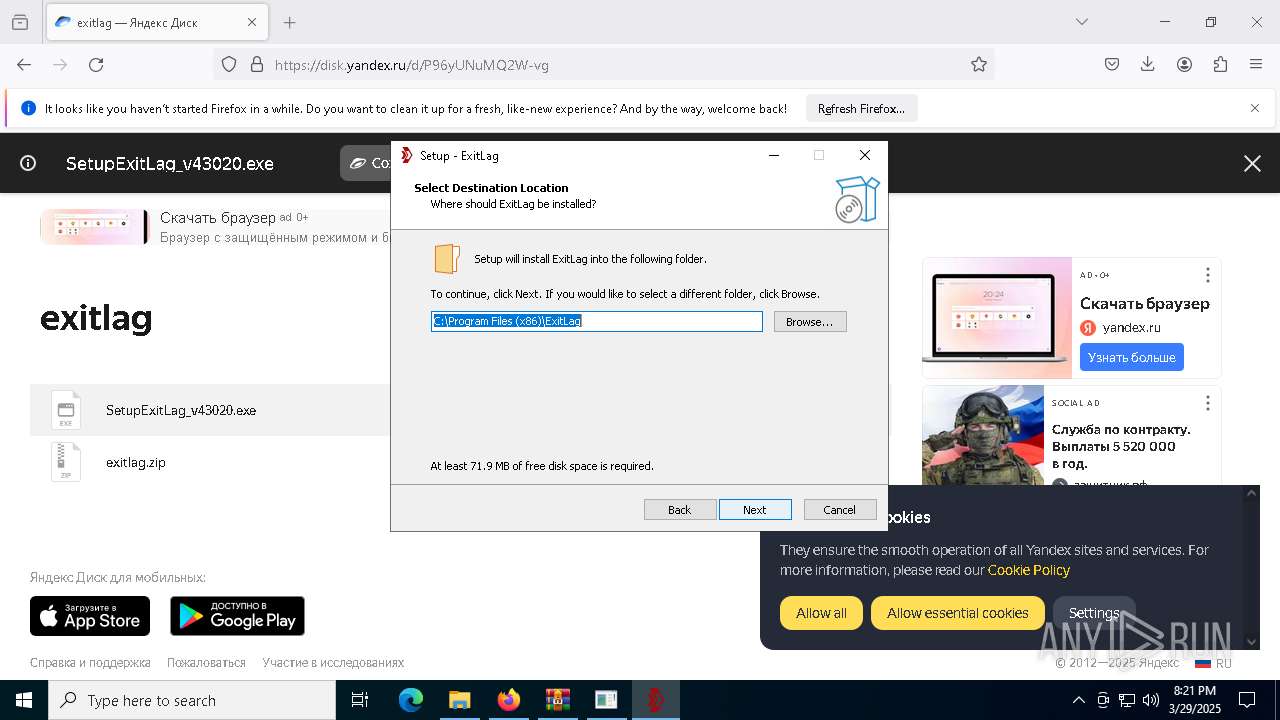Open the Browse folder dialog

pyautogui.click(x=810, y=322)
